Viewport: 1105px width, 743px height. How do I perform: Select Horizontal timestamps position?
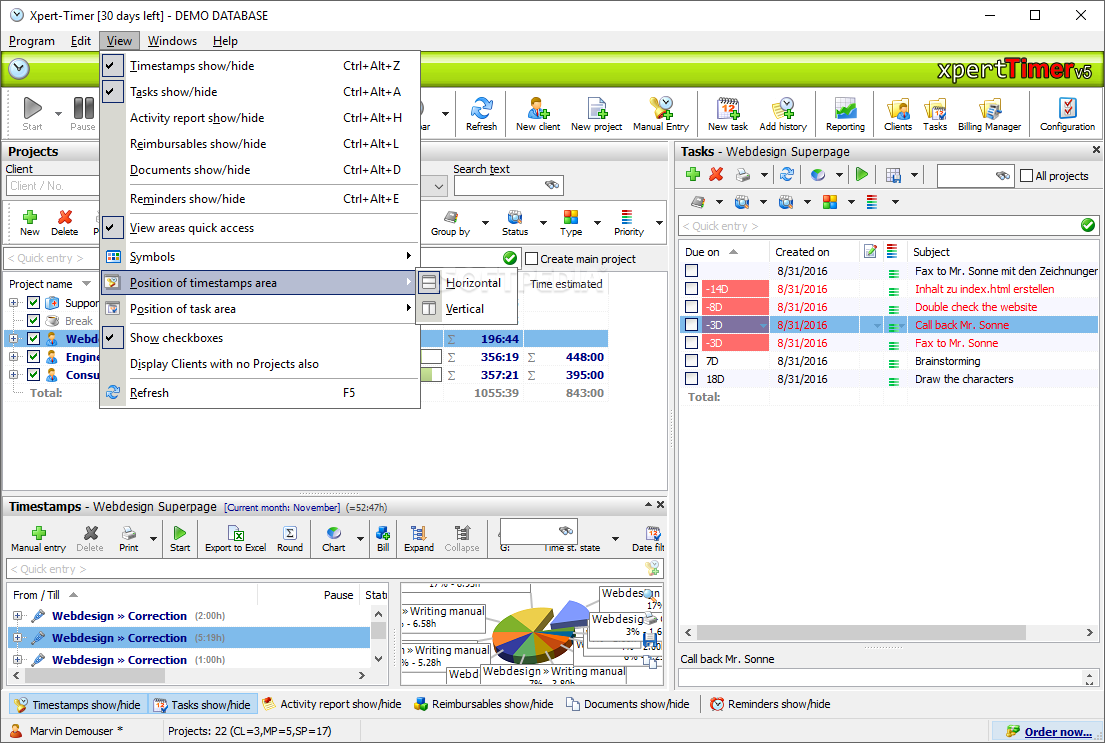tap(467, 283)
